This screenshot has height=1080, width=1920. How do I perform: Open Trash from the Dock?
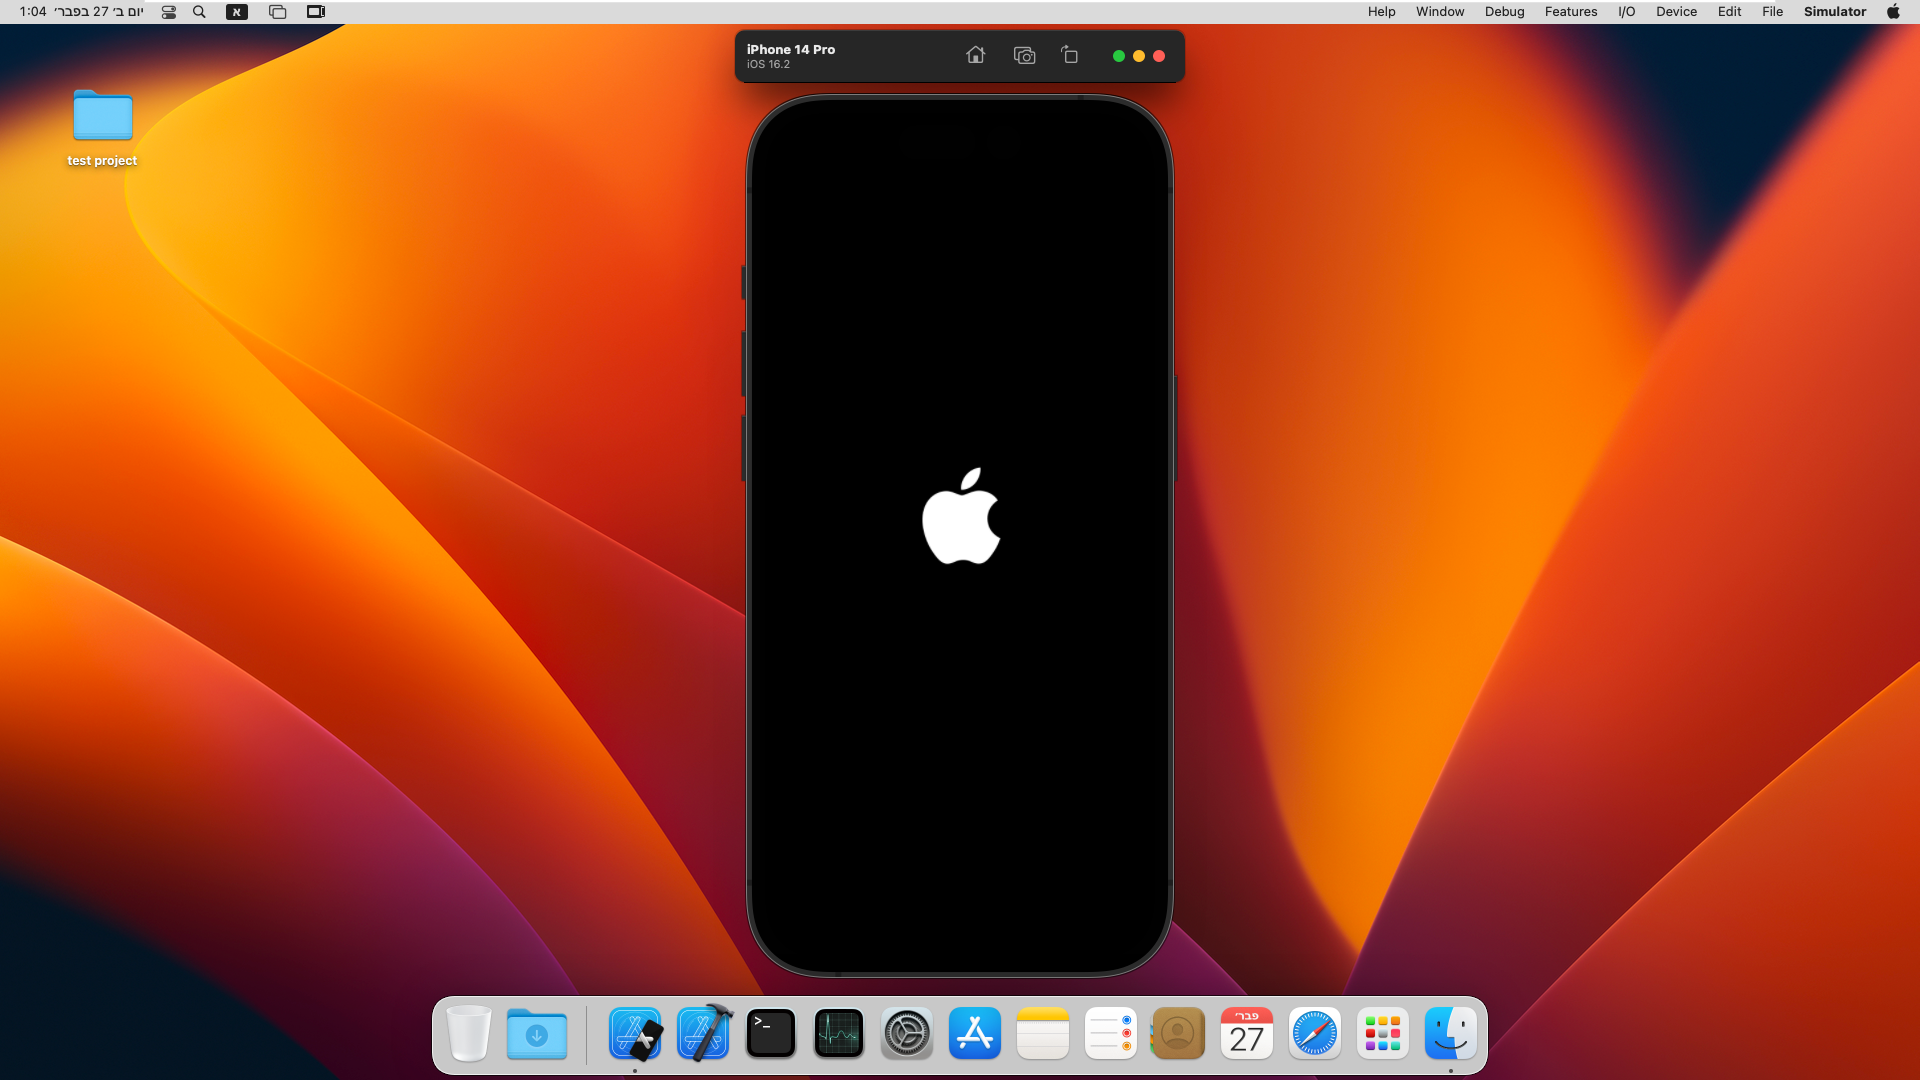468,1034
